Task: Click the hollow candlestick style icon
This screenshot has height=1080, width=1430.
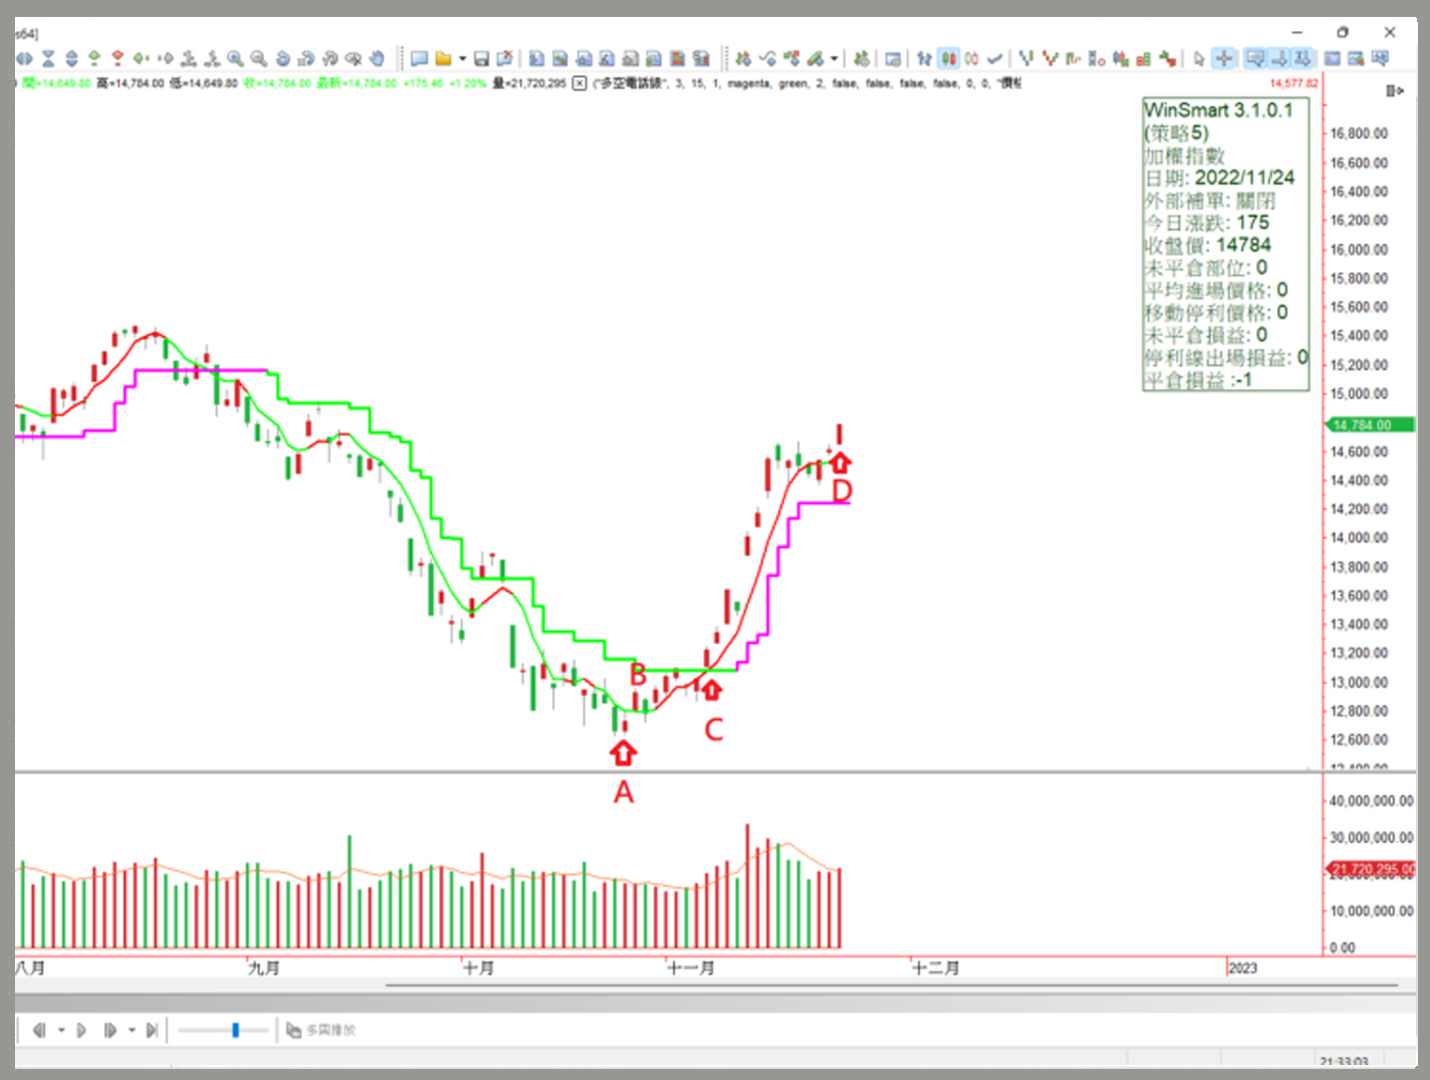Action: 971,59
